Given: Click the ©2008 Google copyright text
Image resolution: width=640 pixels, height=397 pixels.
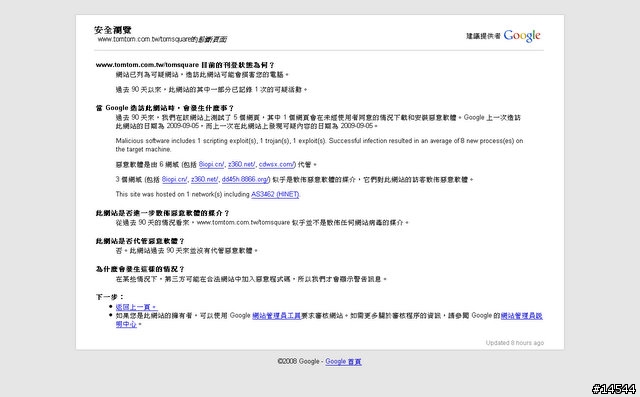Looking at the screenshot, I should (x=298, y=362).
